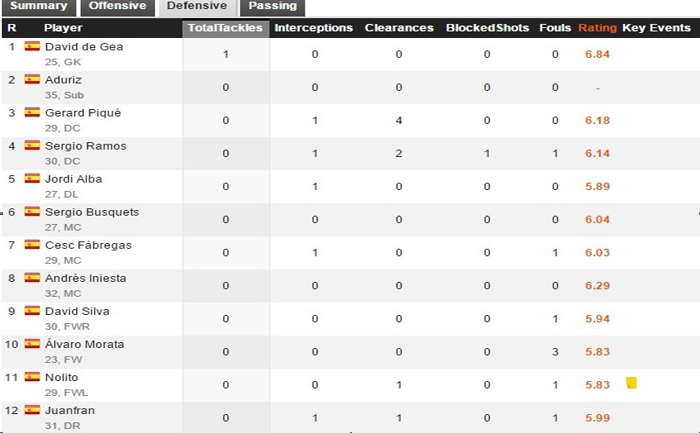Image resolution: width=700 pixels, height=433 pixels.
Task: Click Spain flag beside Aduriz
Action: pyautogui.click(x=32, y=79)
